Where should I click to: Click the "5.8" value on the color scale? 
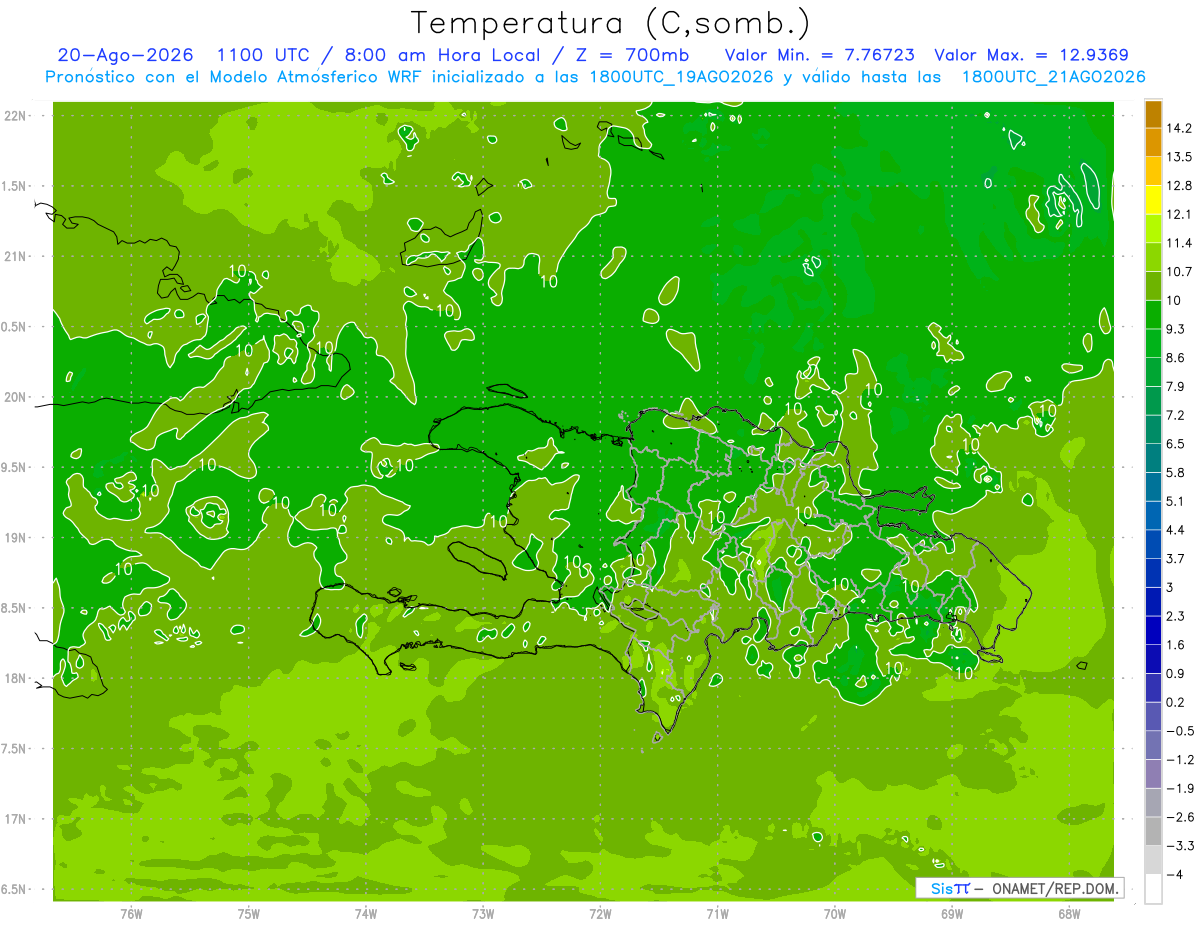tap(1175, 472)
